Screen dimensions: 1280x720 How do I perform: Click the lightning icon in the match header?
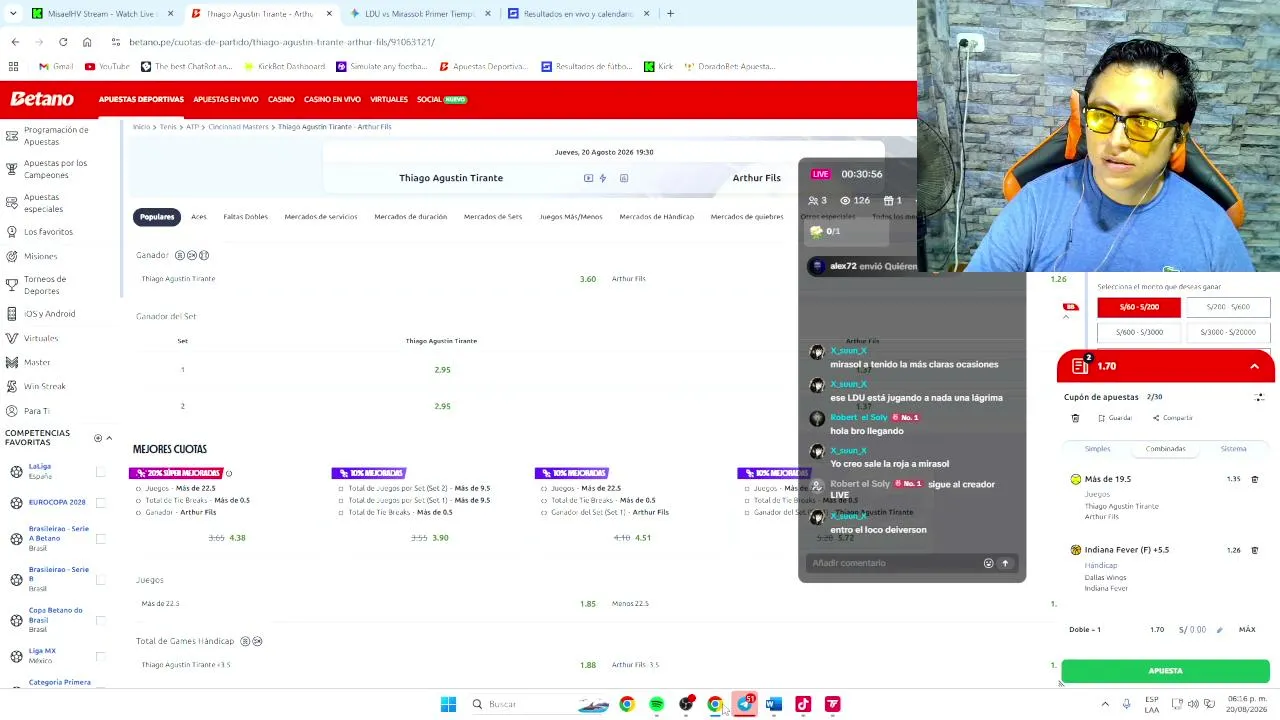602,178
